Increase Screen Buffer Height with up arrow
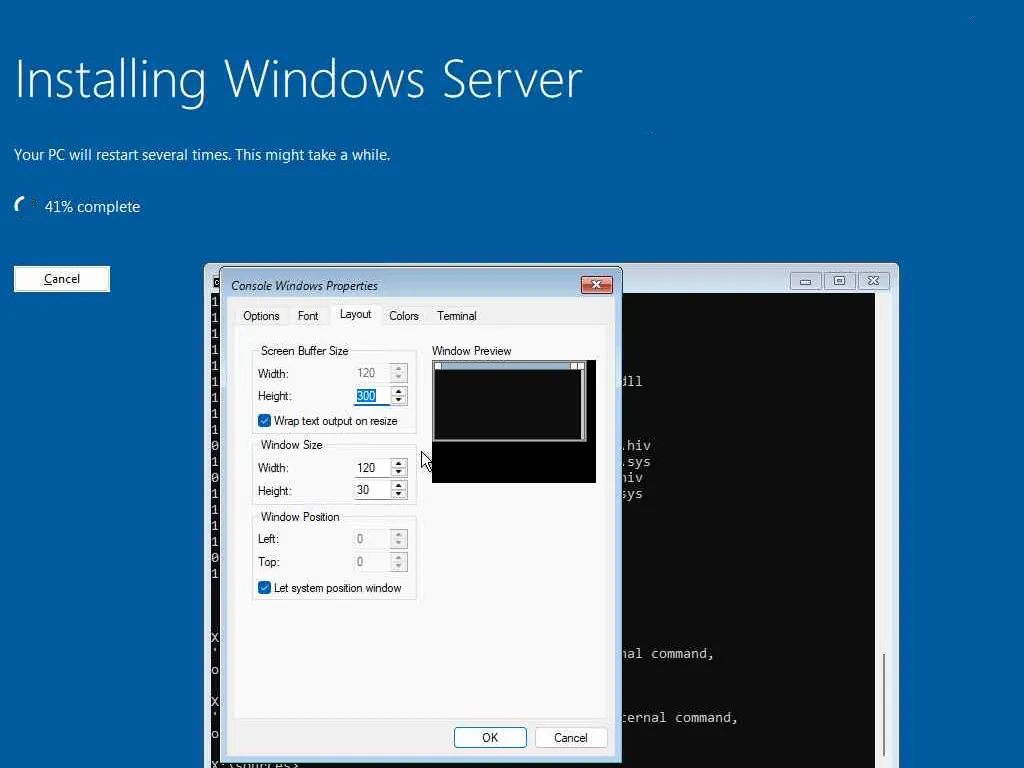This screenshot has width=1024, height=768. tap(399, 391)
